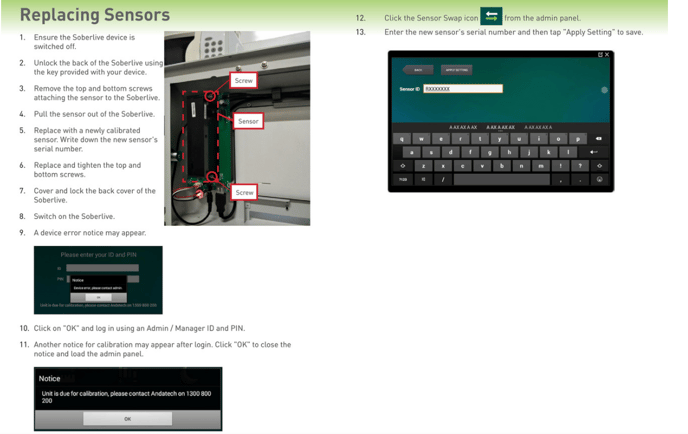The image size is (688, 434).
Task: Tap the b key
Action: (x=502, y=166)
